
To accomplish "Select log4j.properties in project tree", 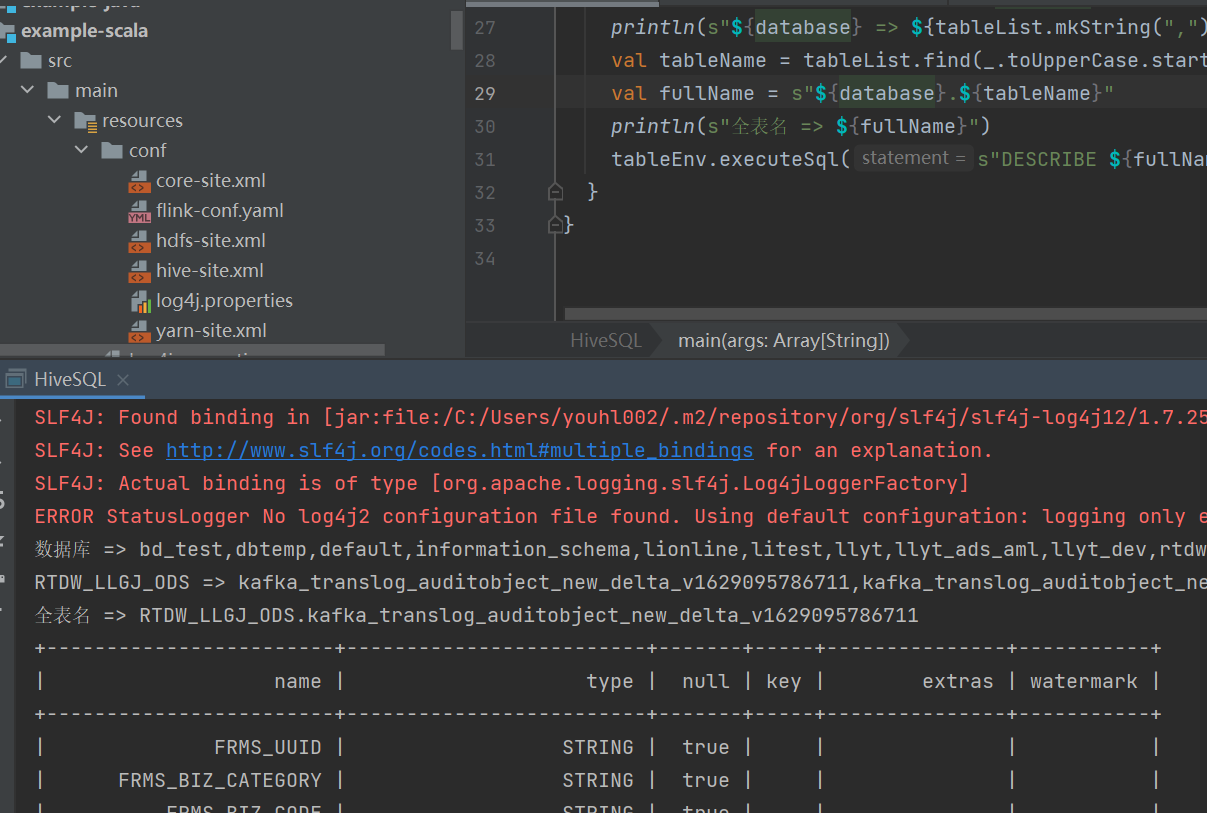I will pyautogui.click(x=224, y=301).
